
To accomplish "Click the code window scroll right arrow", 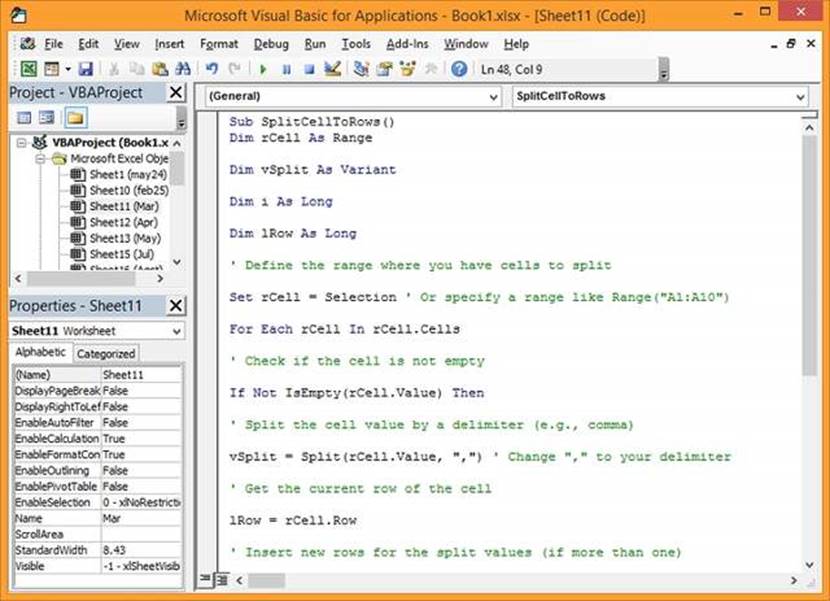I will tap(793, 580).
